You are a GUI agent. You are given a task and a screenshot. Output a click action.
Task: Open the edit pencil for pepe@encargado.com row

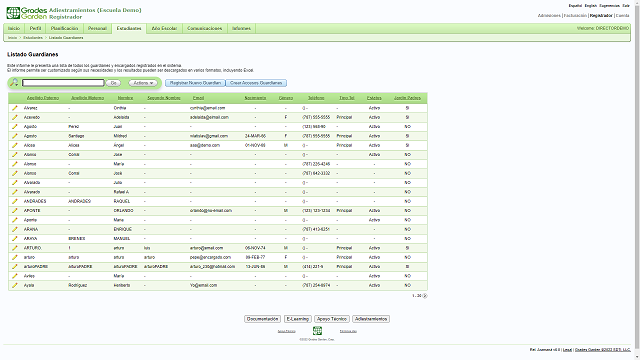[15, 257]
